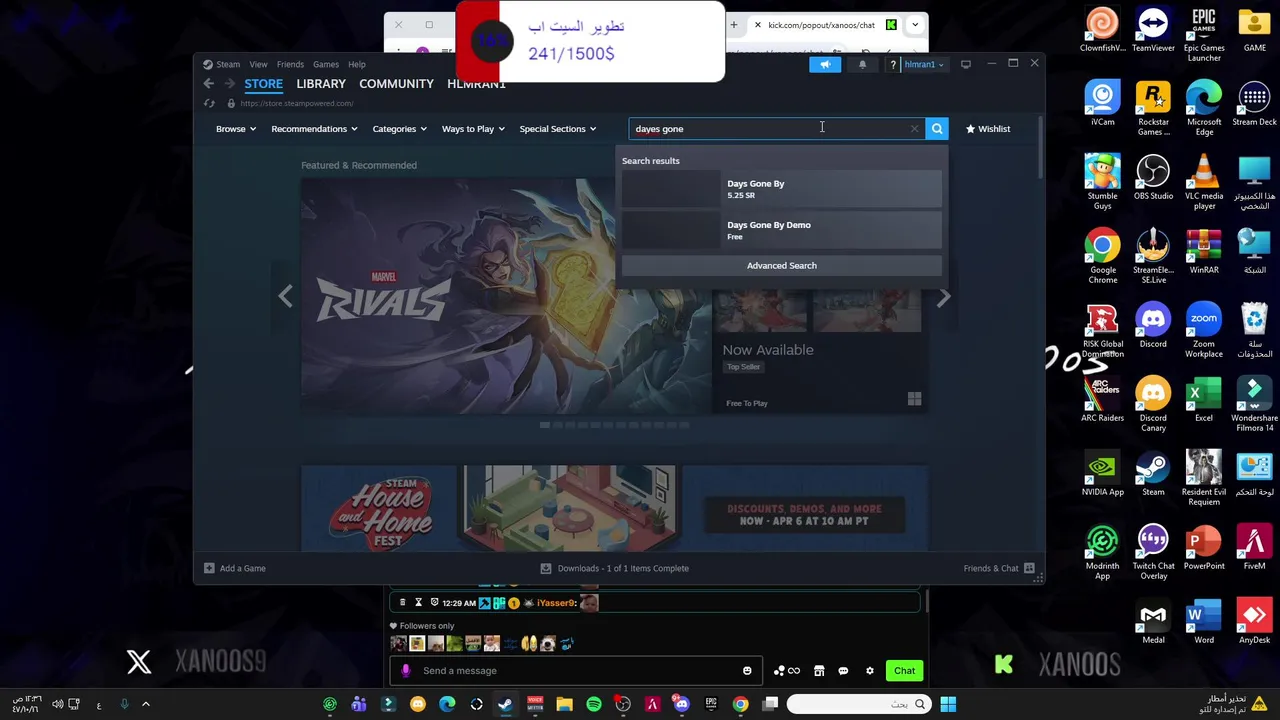Click the Wishlist star button
The image size is (1280, 720).
point(988,129)
